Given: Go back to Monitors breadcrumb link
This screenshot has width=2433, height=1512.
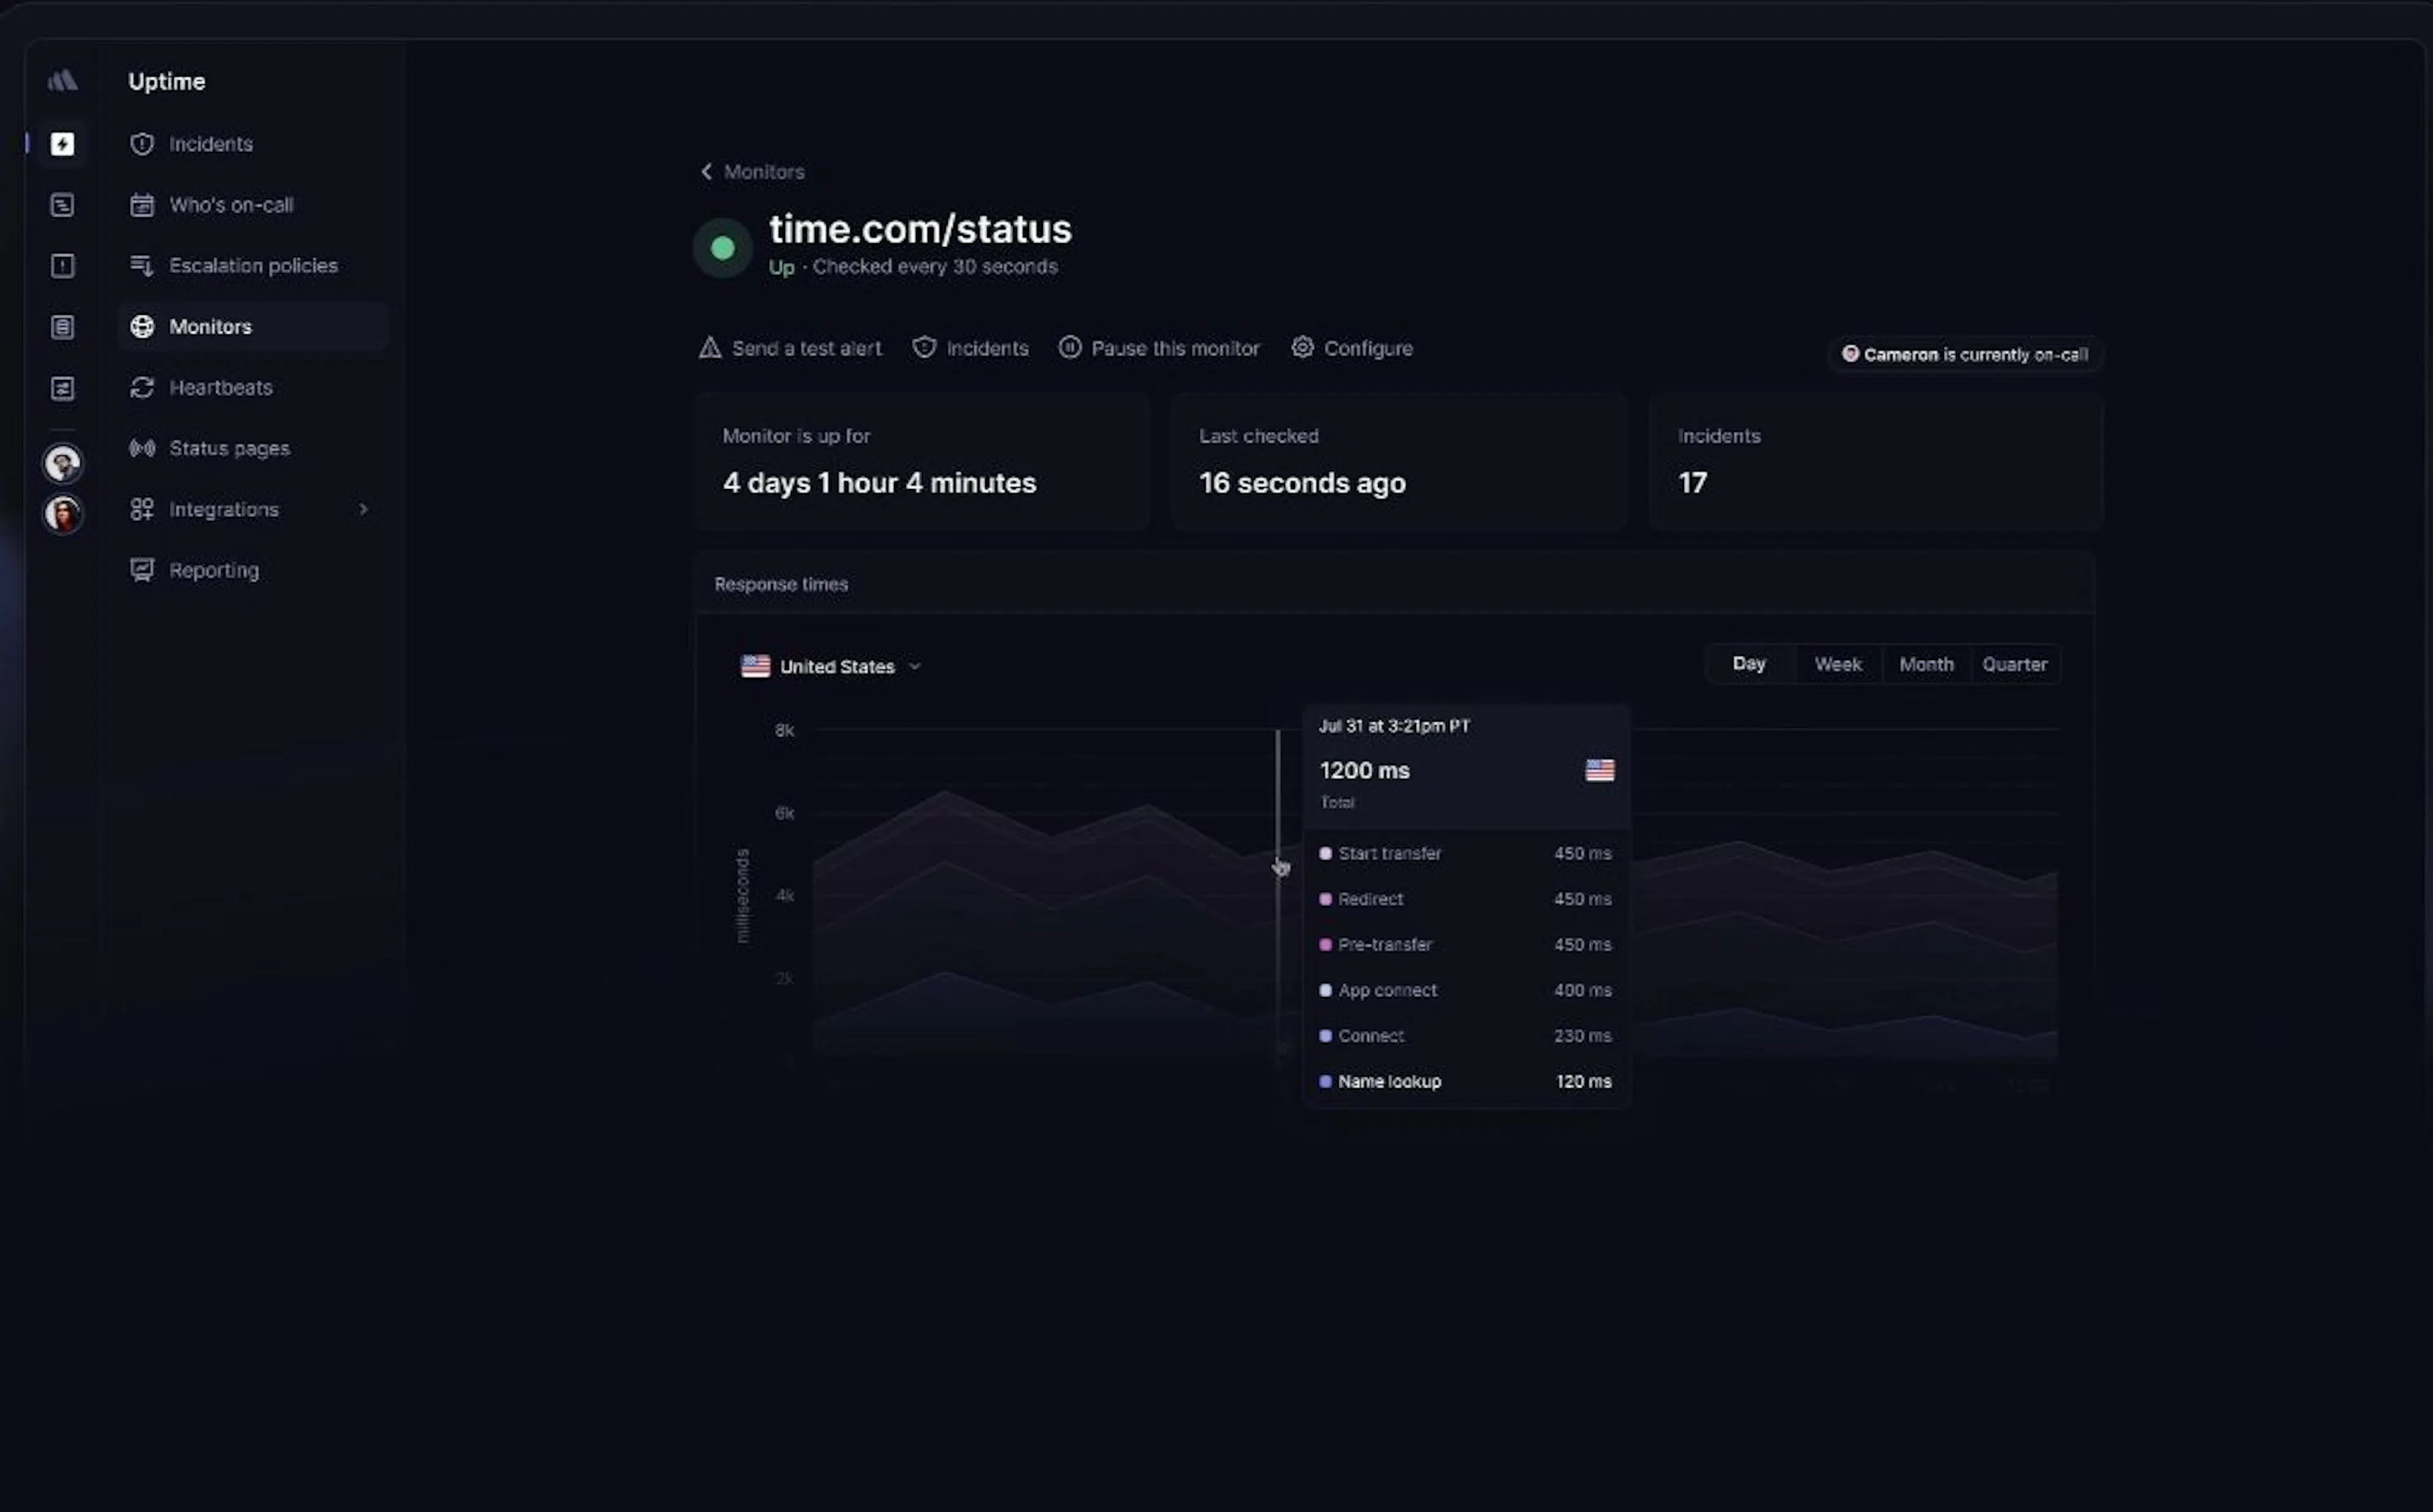Looking at the screenshot, I should pyautogui.click(x=764, y=172).
